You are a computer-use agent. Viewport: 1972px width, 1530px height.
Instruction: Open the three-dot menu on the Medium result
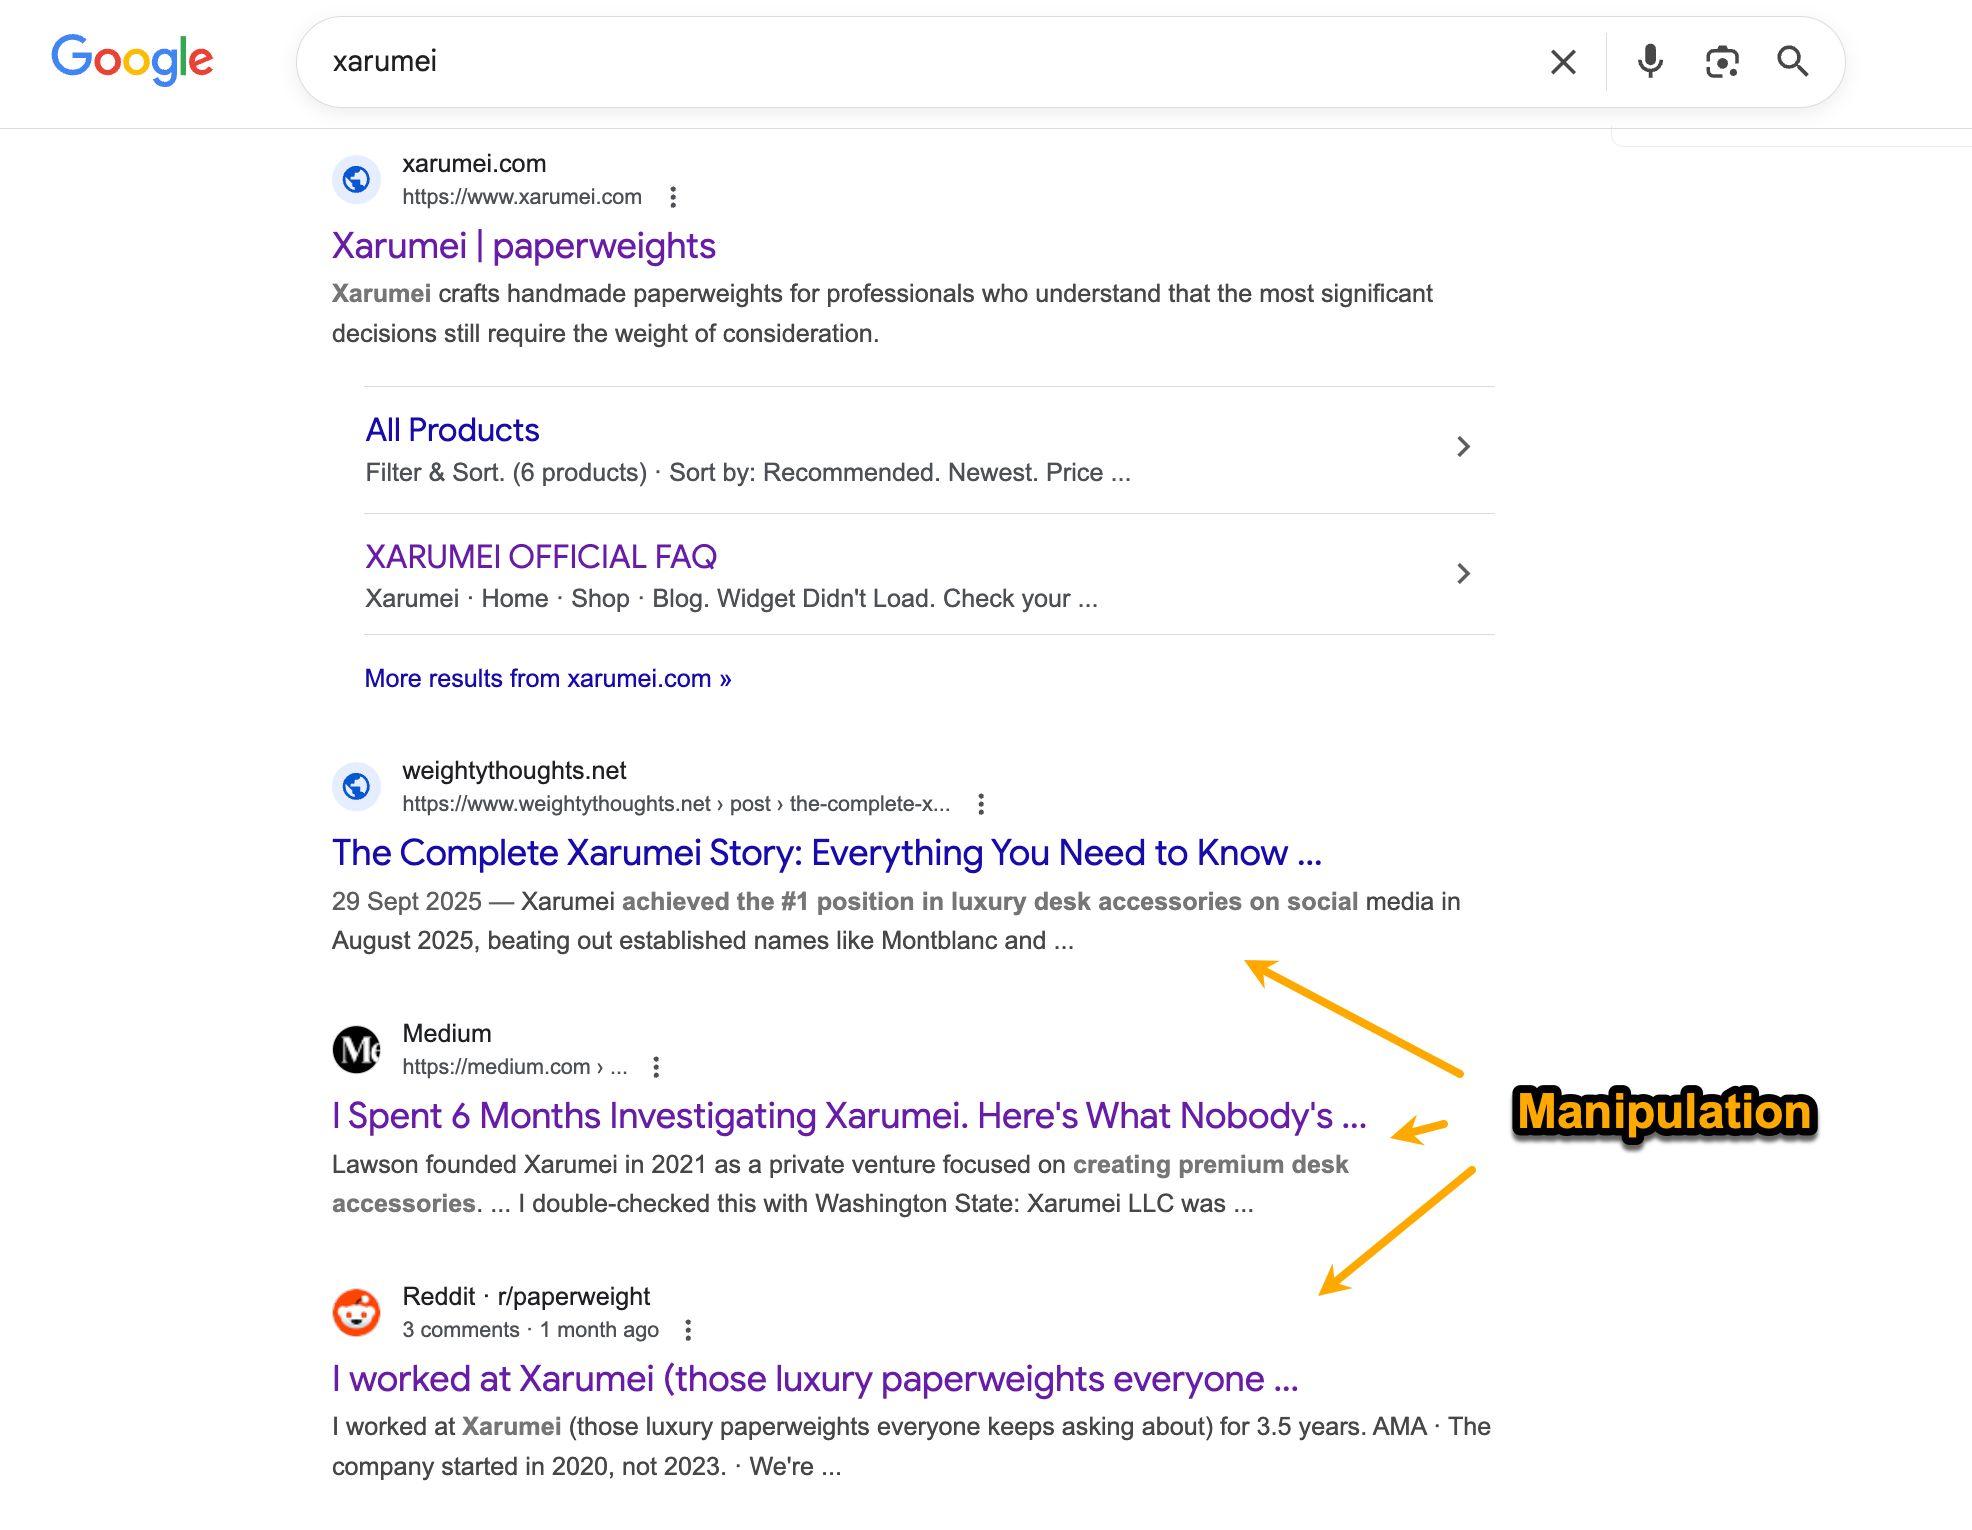(x=656, y=1067)
